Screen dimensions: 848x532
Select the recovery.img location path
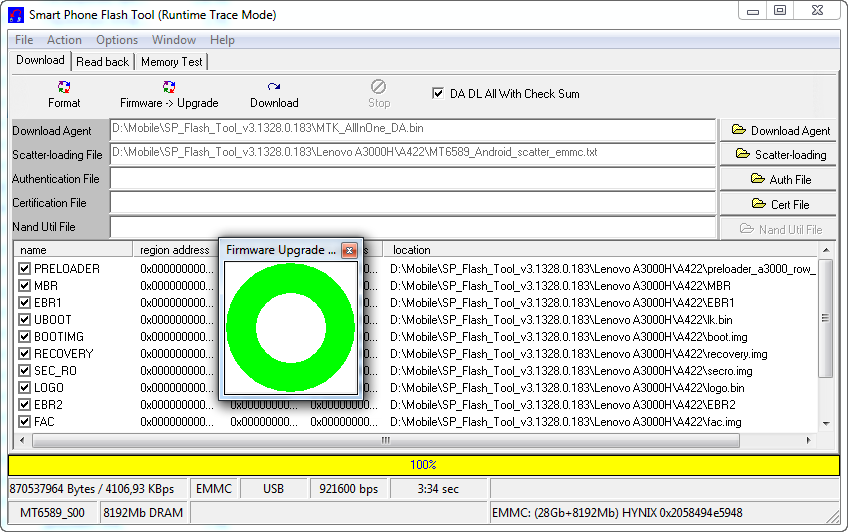[579, 354]
